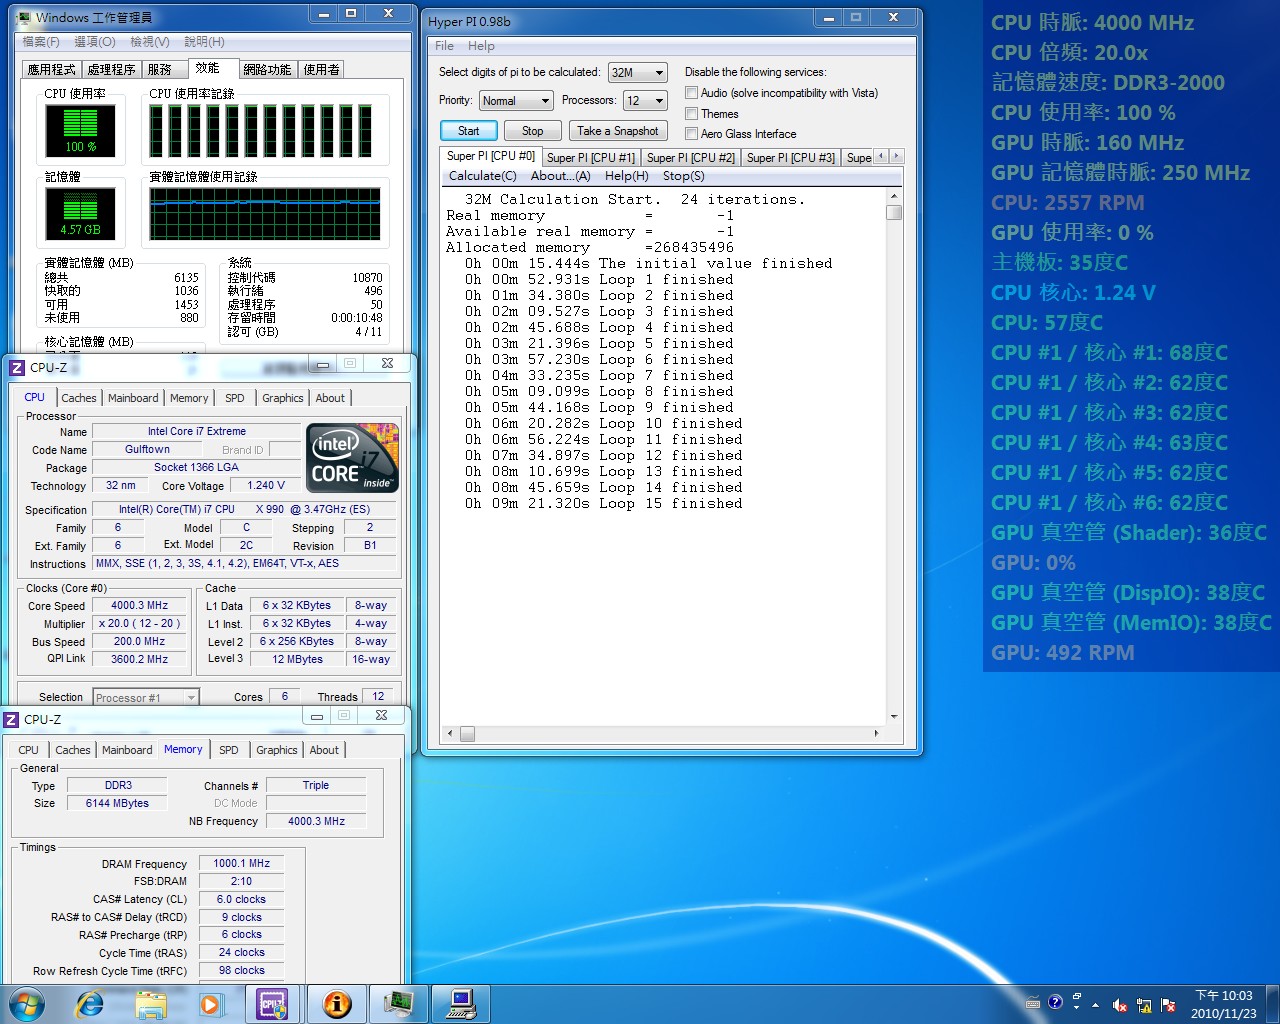Open Hyper PI File menu
The height and width of the screenshot is (1024, 1280).
(444, 46)
